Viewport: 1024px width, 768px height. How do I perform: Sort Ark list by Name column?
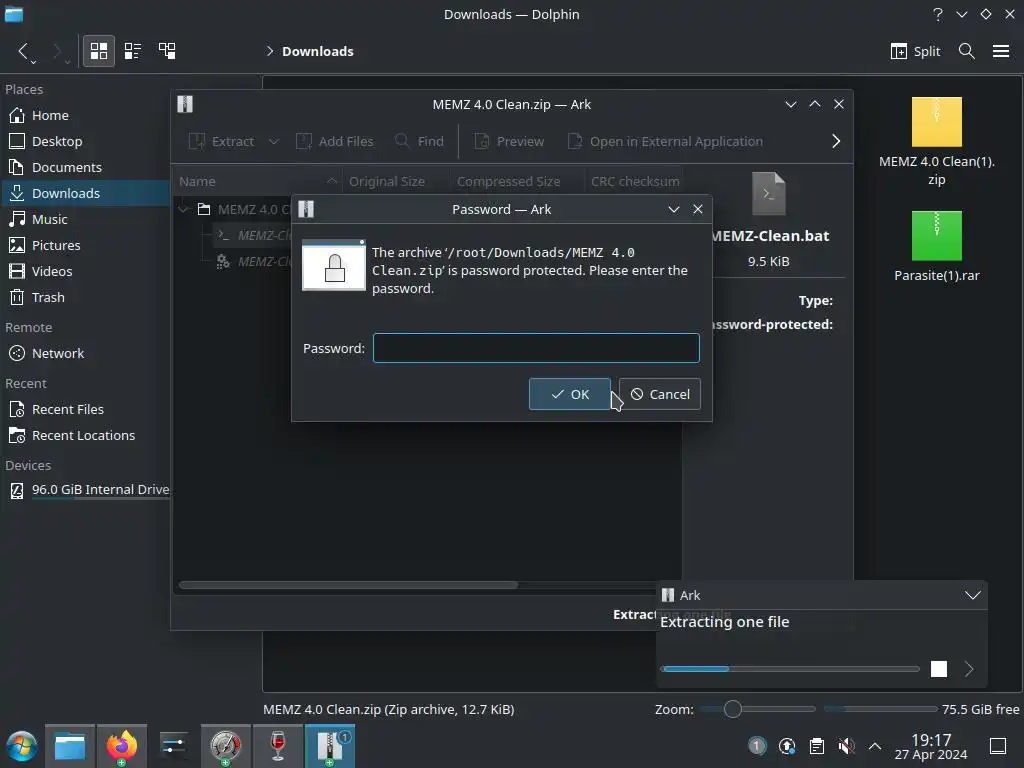pyautogui.click(x=258, y=182)
